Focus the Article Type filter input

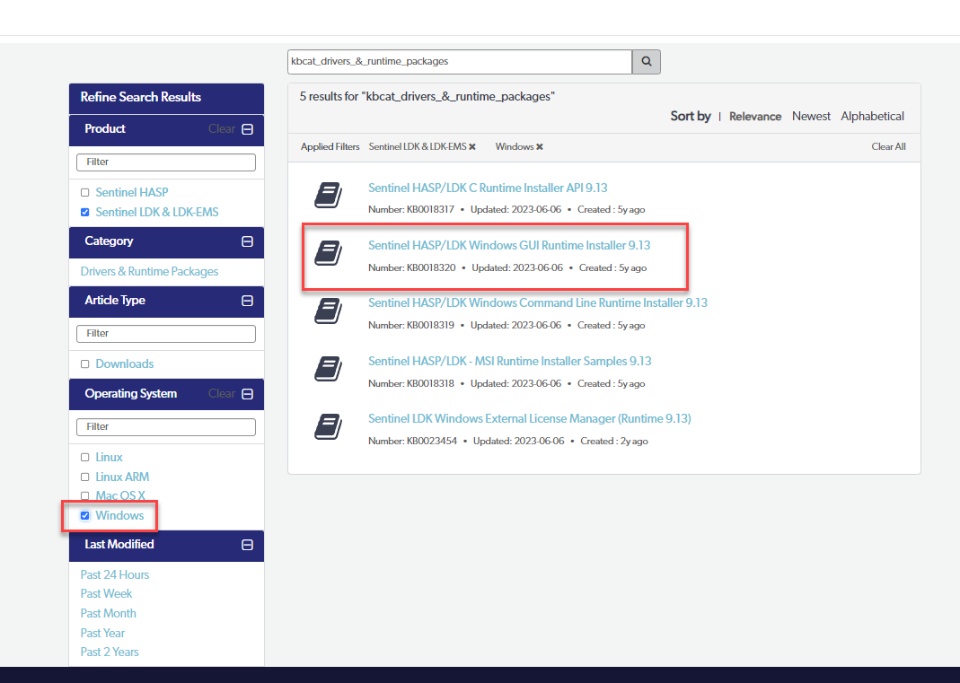[x=166, y=334]
